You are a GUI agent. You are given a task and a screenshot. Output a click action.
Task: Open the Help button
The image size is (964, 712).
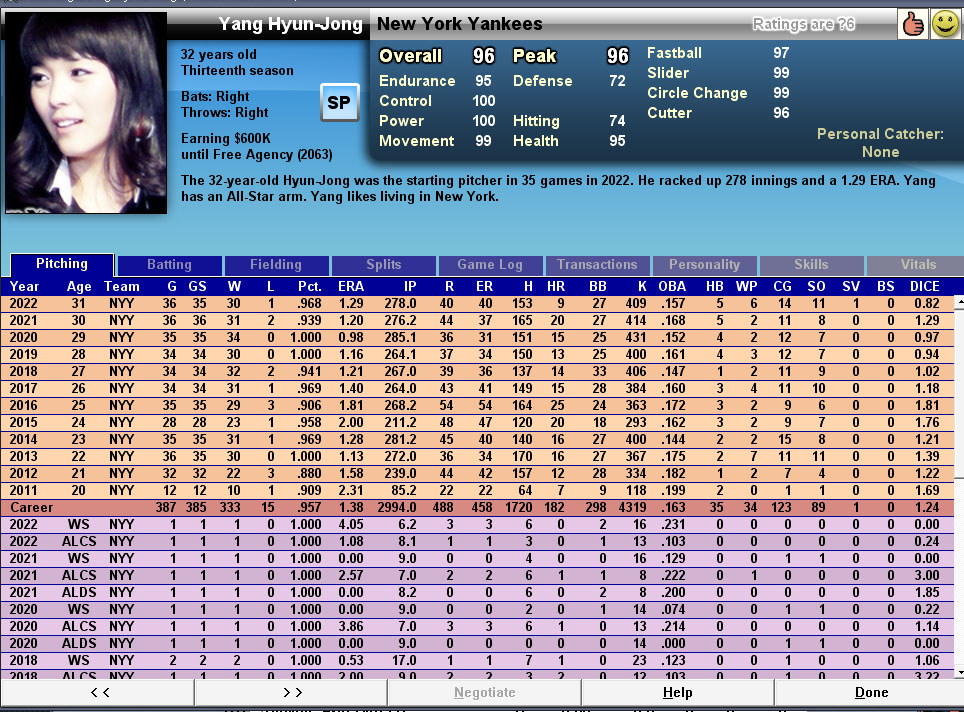pyautogui.click(x=678, y=693)
